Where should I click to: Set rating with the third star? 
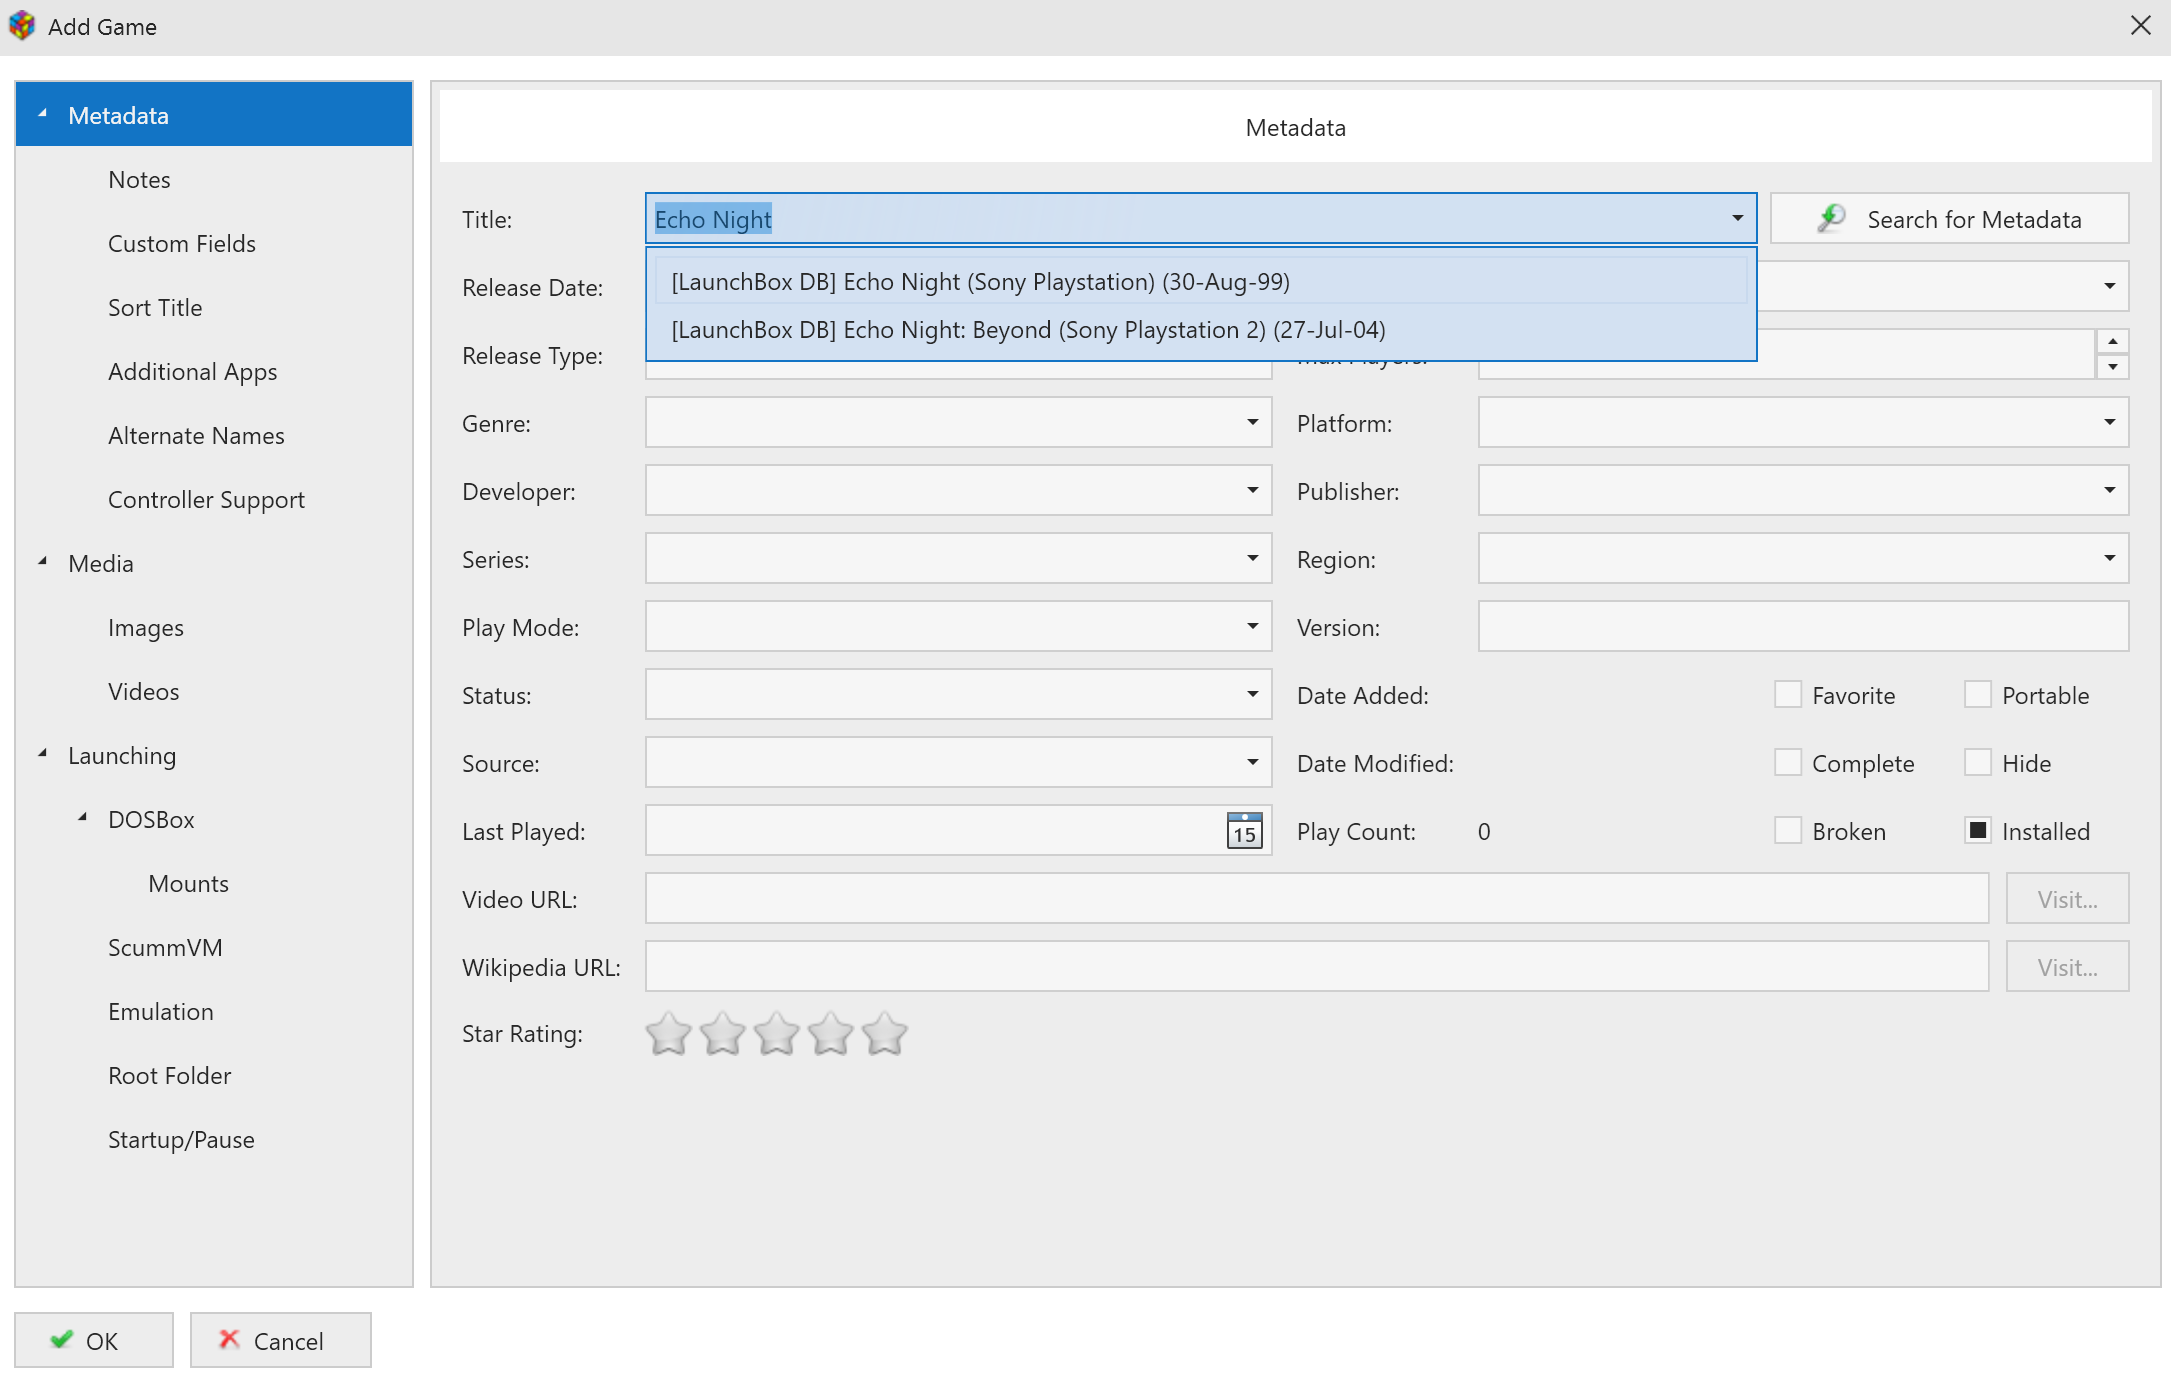pos(777,1034)
